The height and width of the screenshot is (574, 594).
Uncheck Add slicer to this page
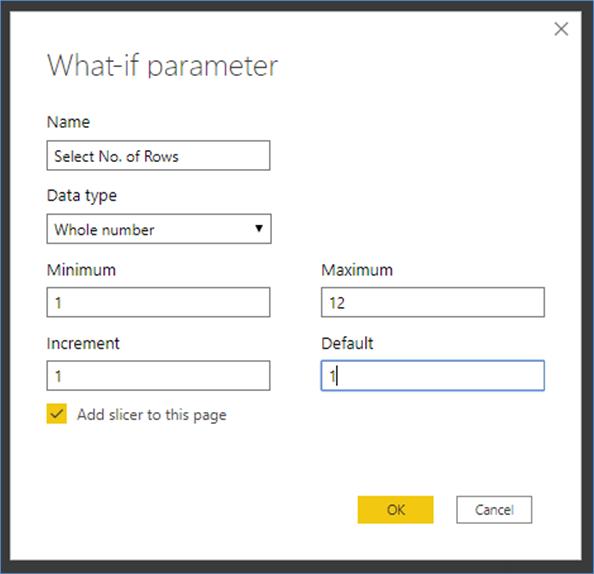click(56, 413)
